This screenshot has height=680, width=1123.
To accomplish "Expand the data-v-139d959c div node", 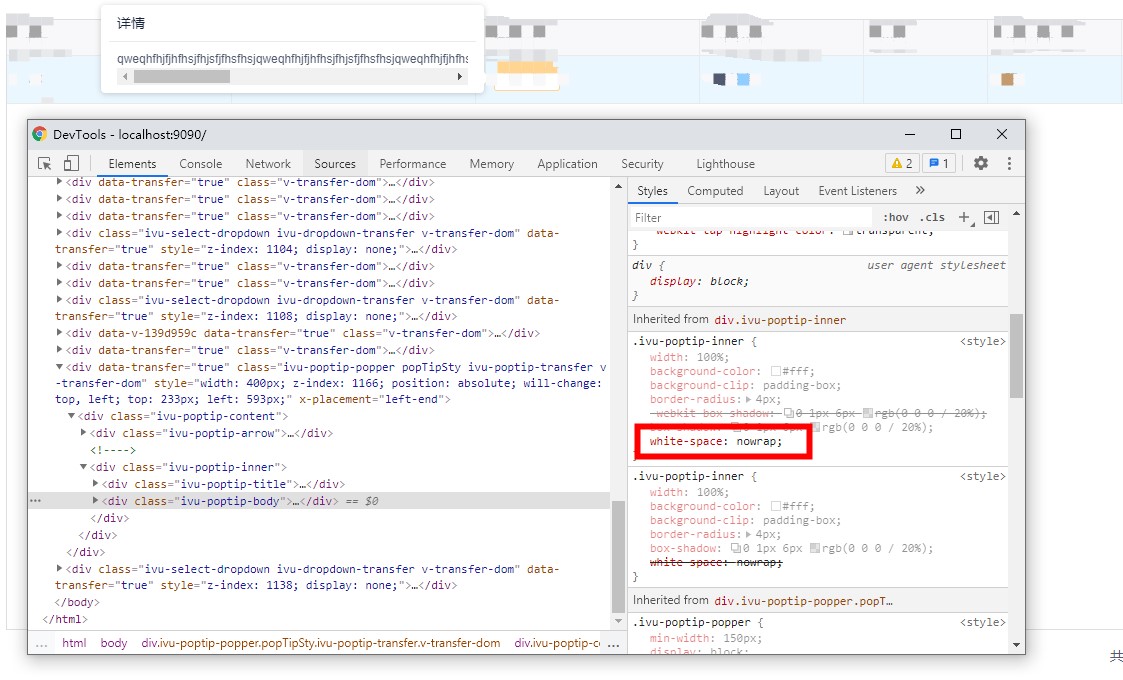I will tap(59, 332).
